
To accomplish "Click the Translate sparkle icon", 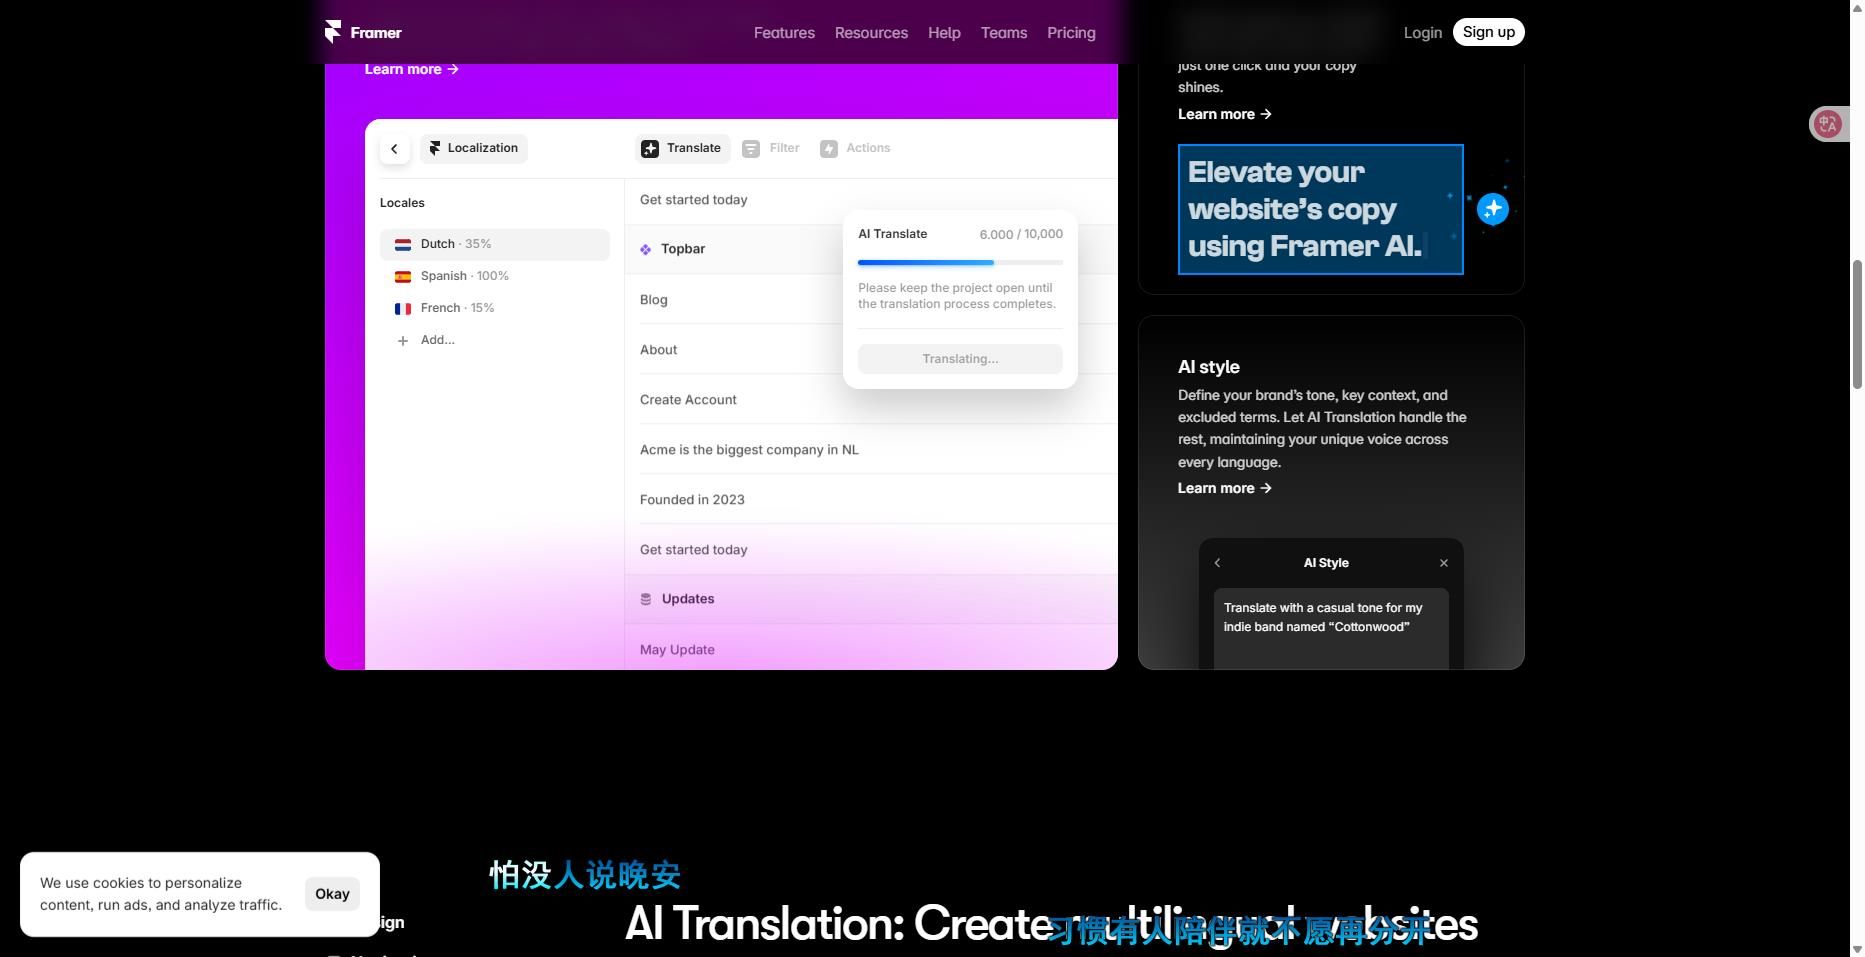I will tap(650, 149).
